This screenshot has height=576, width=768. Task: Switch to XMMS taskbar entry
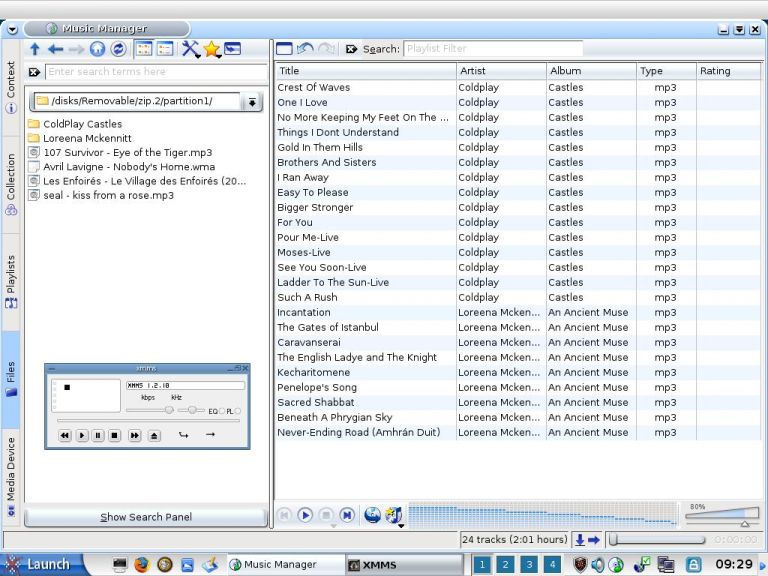(x=404, y=565)
